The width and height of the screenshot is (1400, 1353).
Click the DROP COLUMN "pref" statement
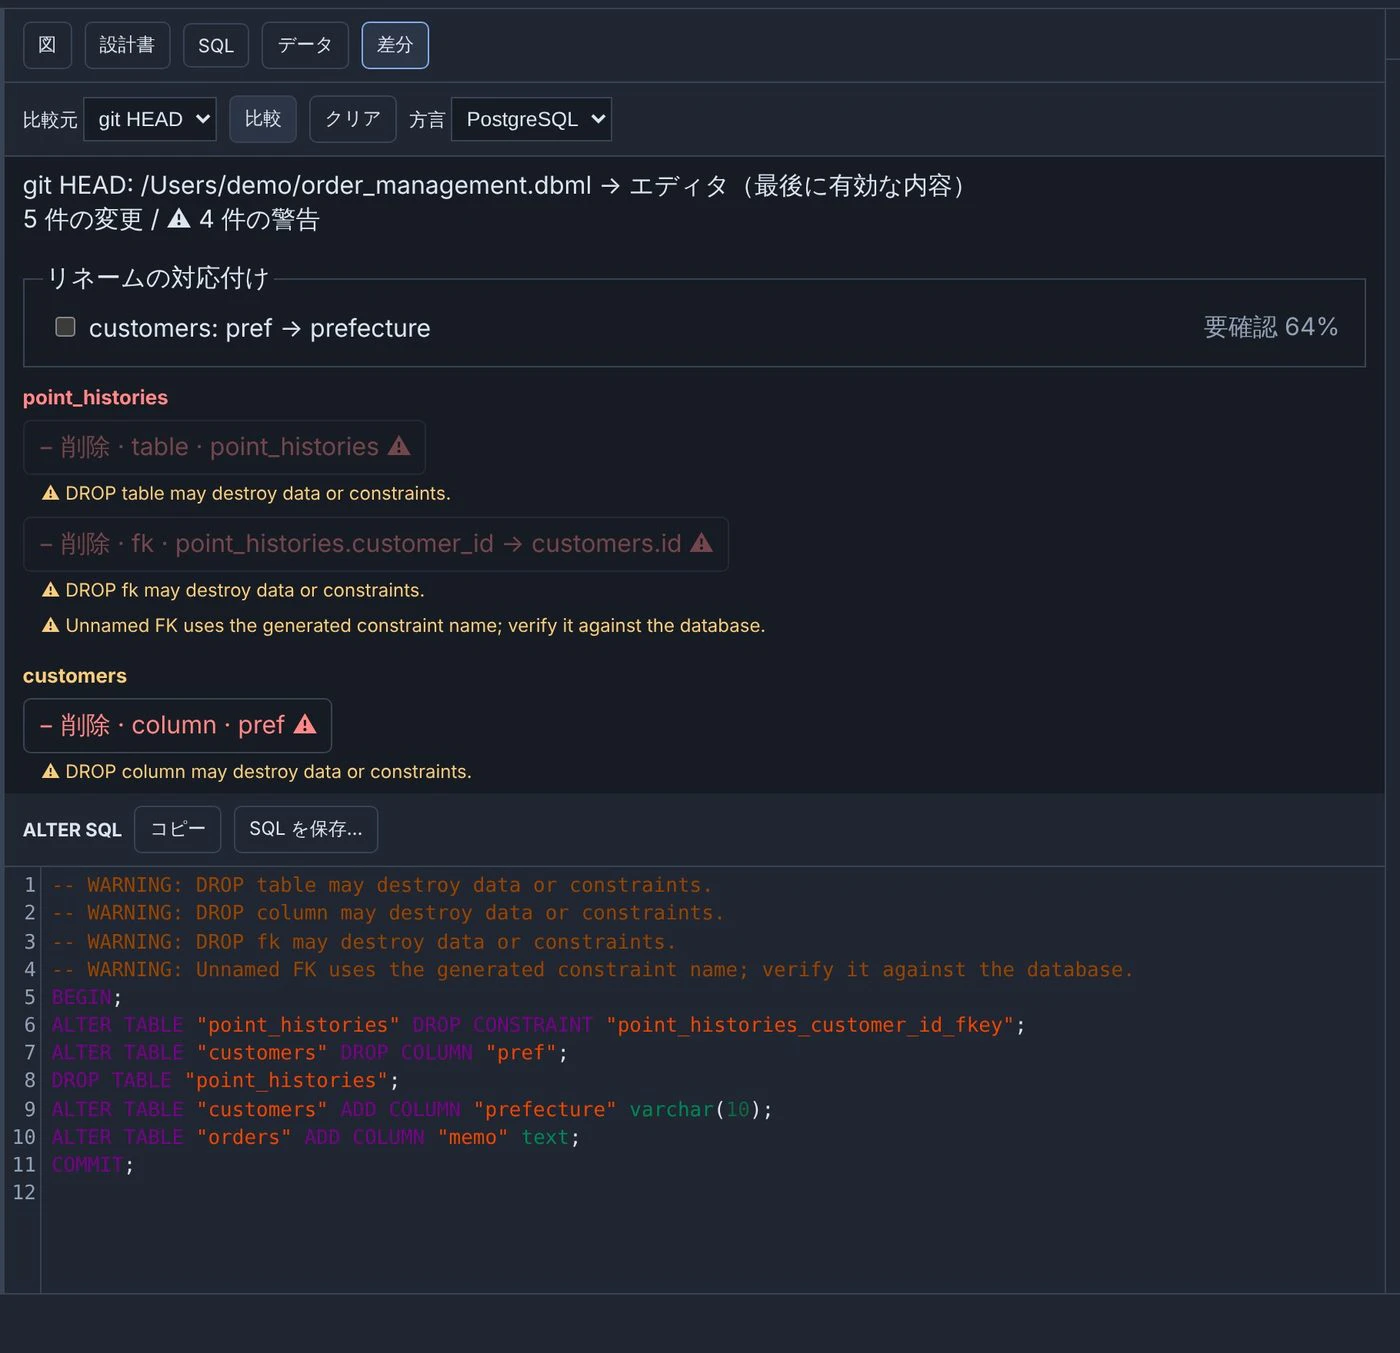(310, 1053)
